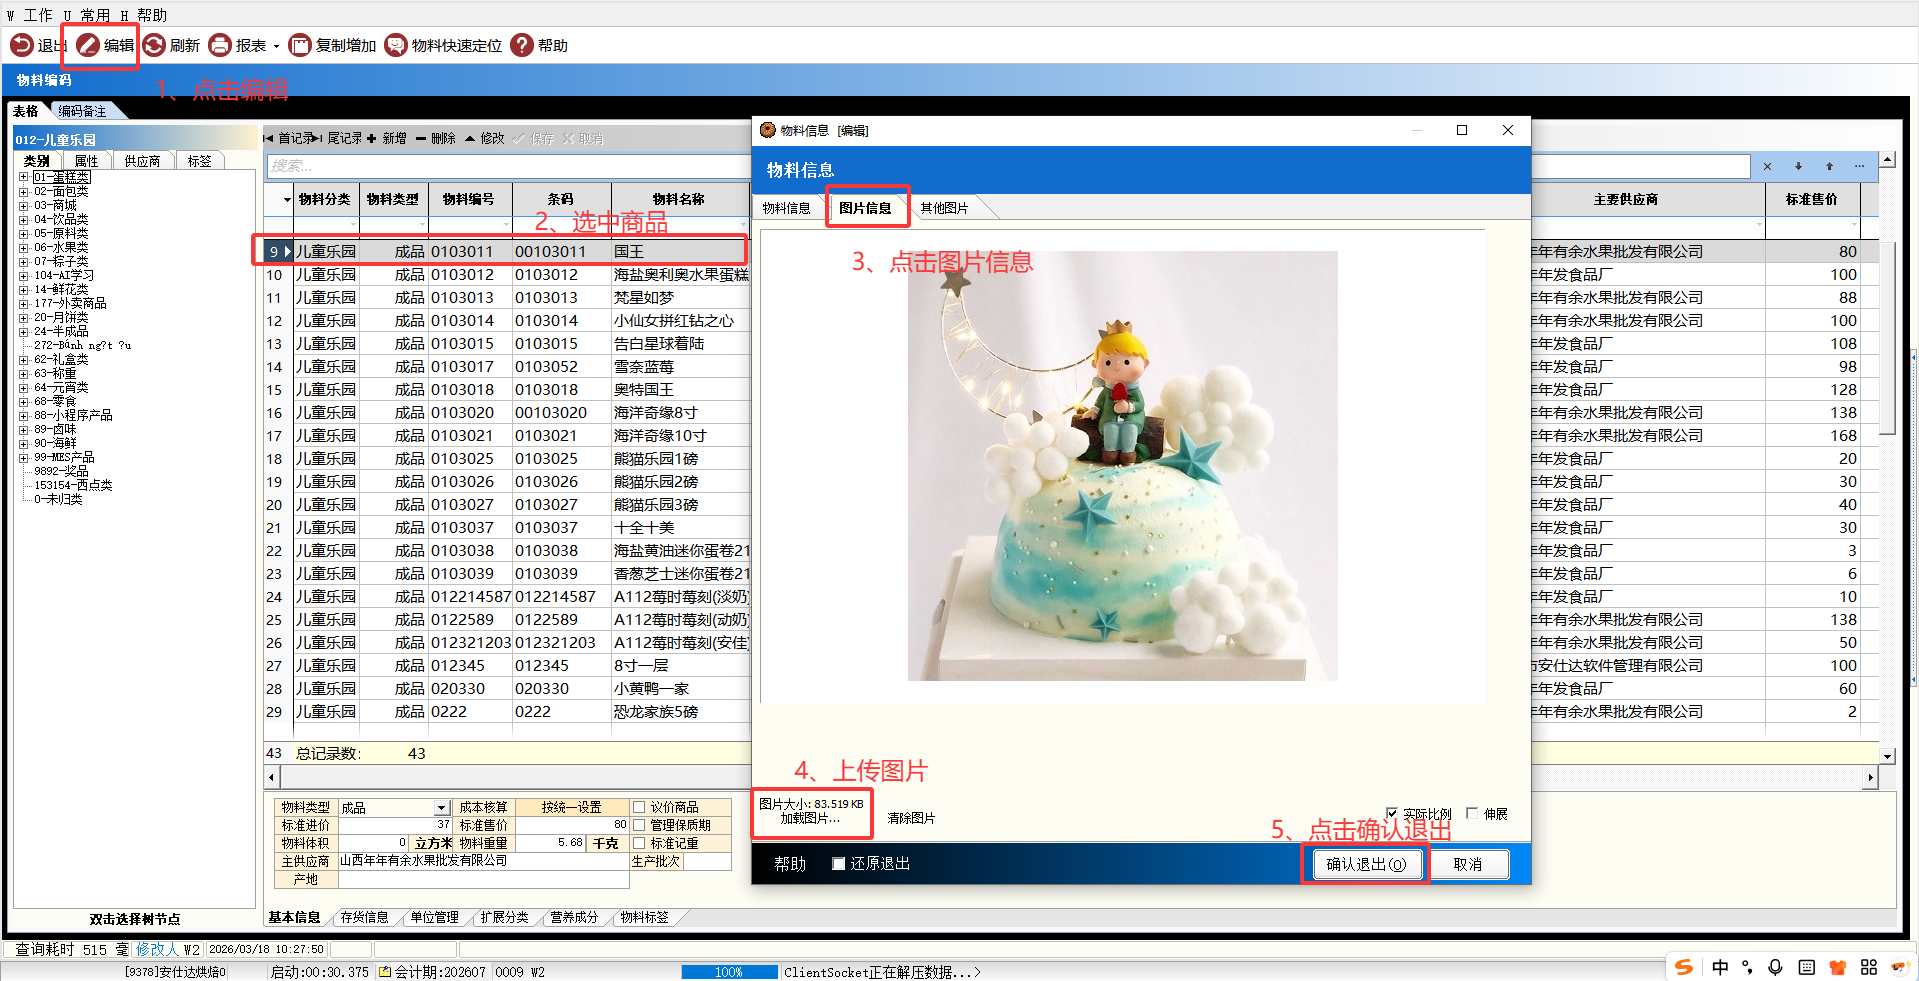Click the dialog footer 帮助 button
This screenshot has width=1919, height=981.
point(790,864)
